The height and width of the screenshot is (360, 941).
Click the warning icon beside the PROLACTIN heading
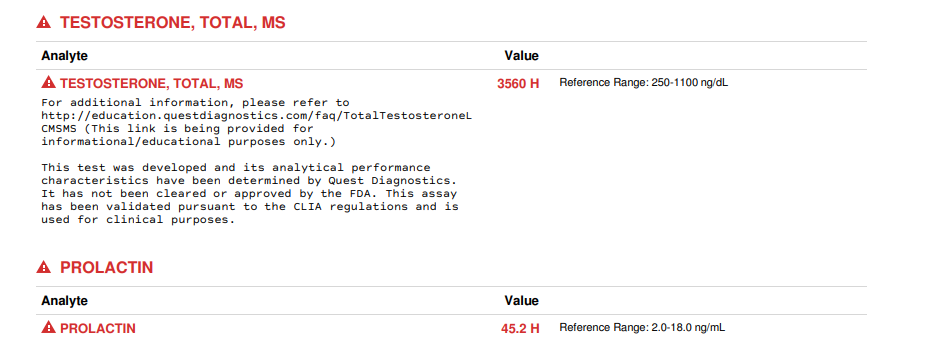click(x=43, y=268)
